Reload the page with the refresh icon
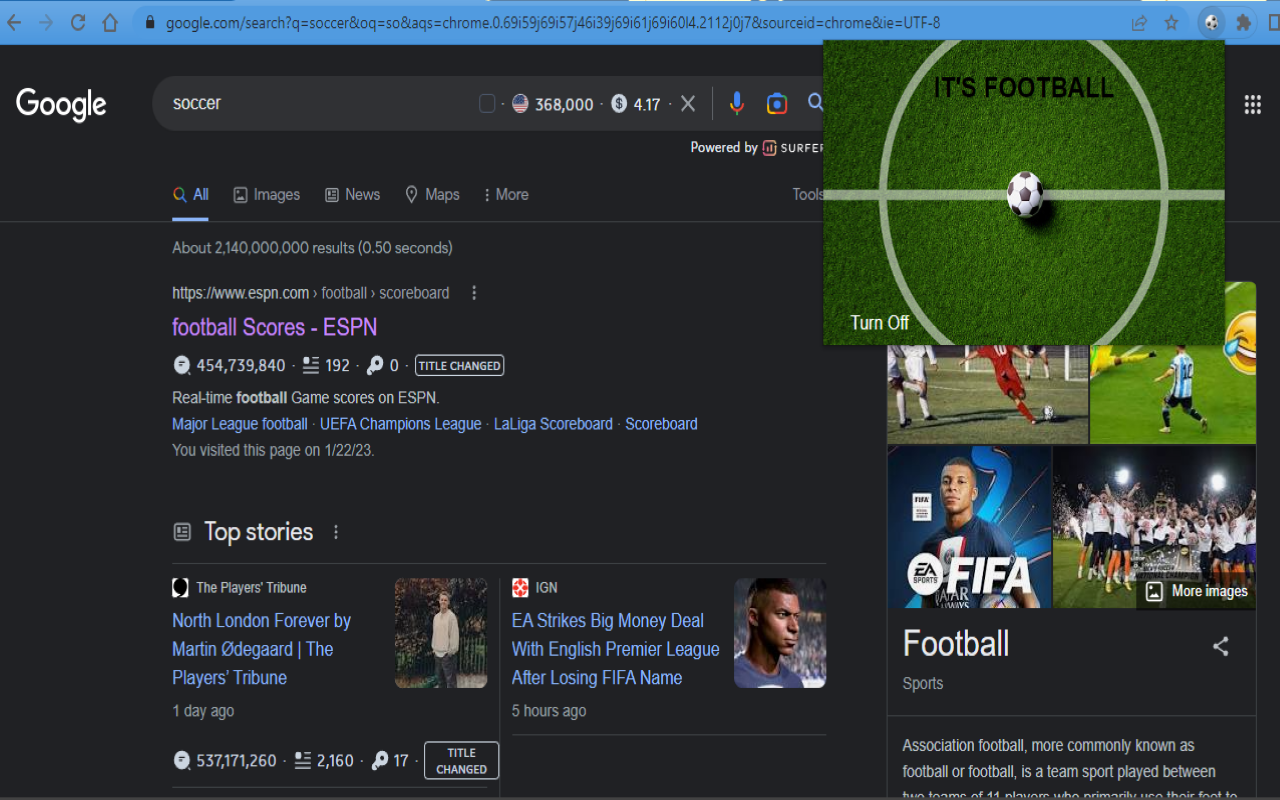The width and height of the screenshot is (1280, 800). click(78, 22)
